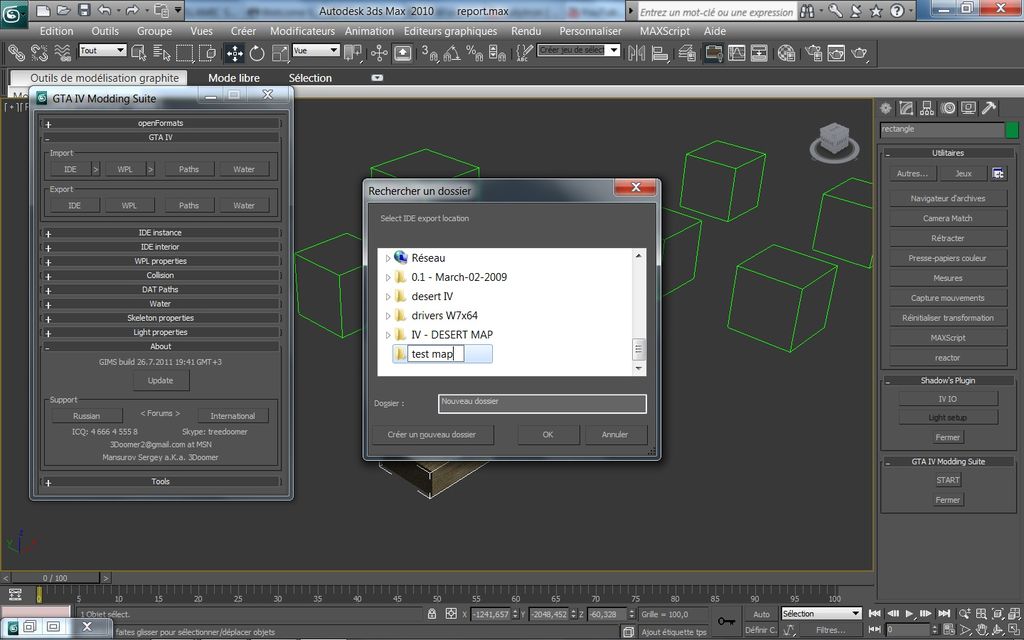Switch to the Create command panel icon
The height and width of the screenshot is (640, 1024).
point(886,108)
